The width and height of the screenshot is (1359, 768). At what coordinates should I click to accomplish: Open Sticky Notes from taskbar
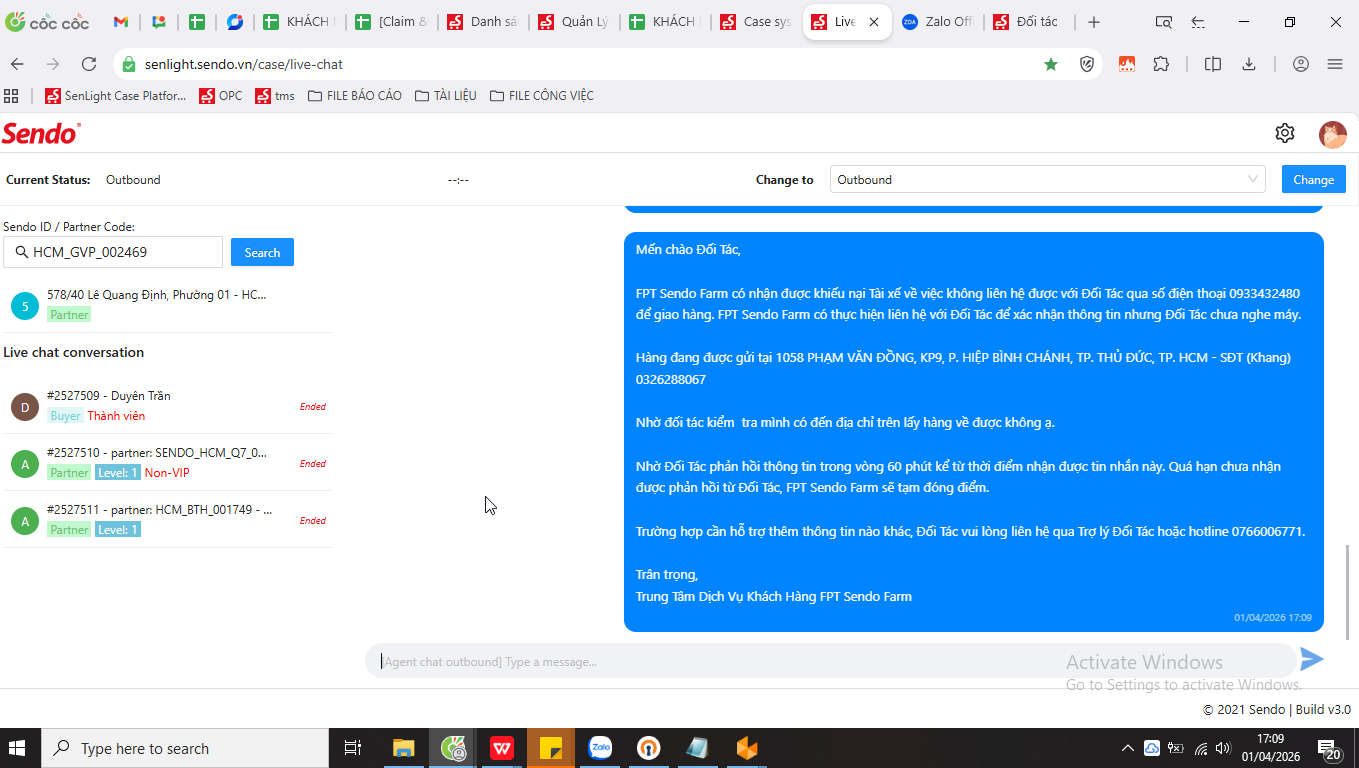pos(551,748)
